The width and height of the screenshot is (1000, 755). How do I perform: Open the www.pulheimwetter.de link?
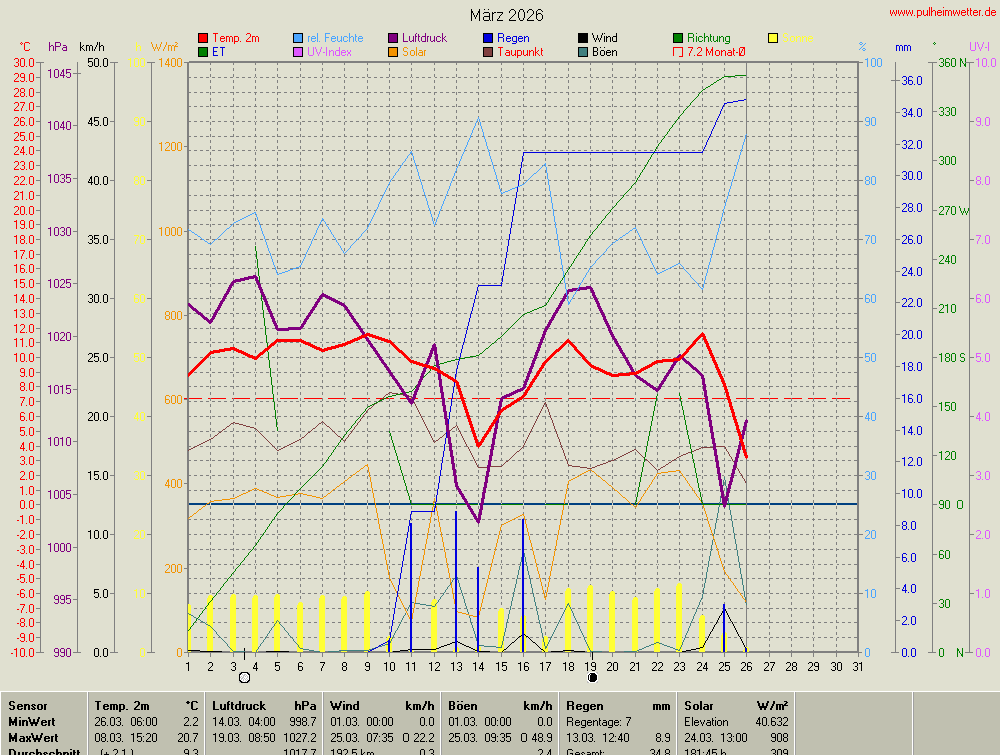941,12
